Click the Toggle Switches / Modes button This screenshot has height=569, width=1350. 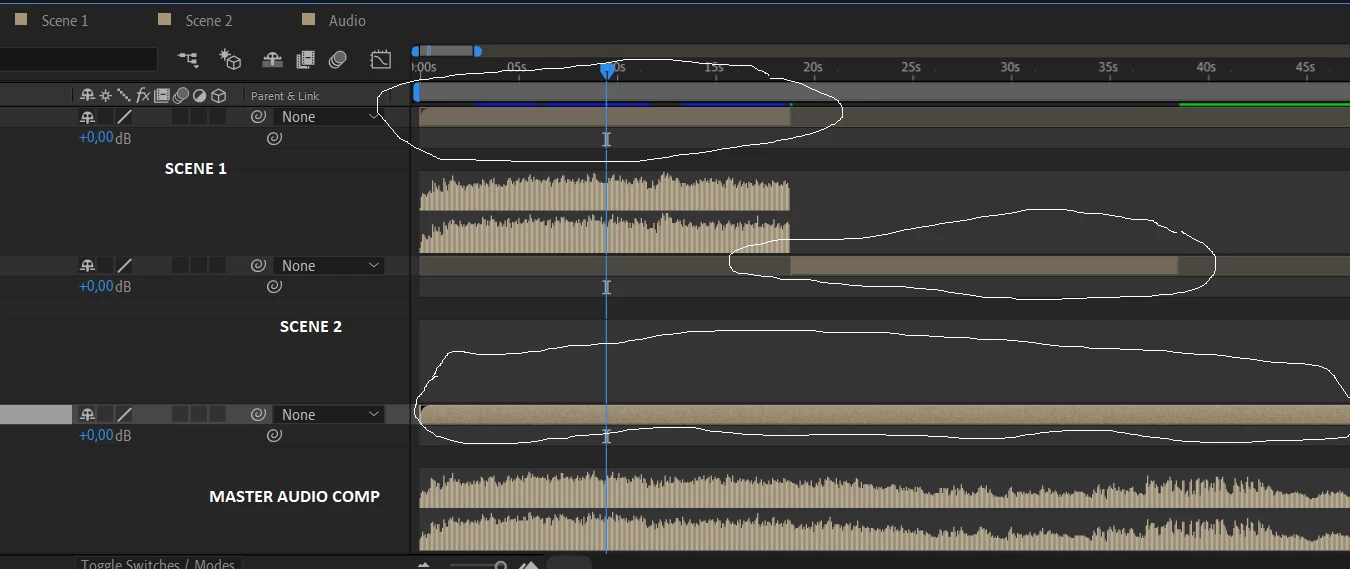[158, 564]
